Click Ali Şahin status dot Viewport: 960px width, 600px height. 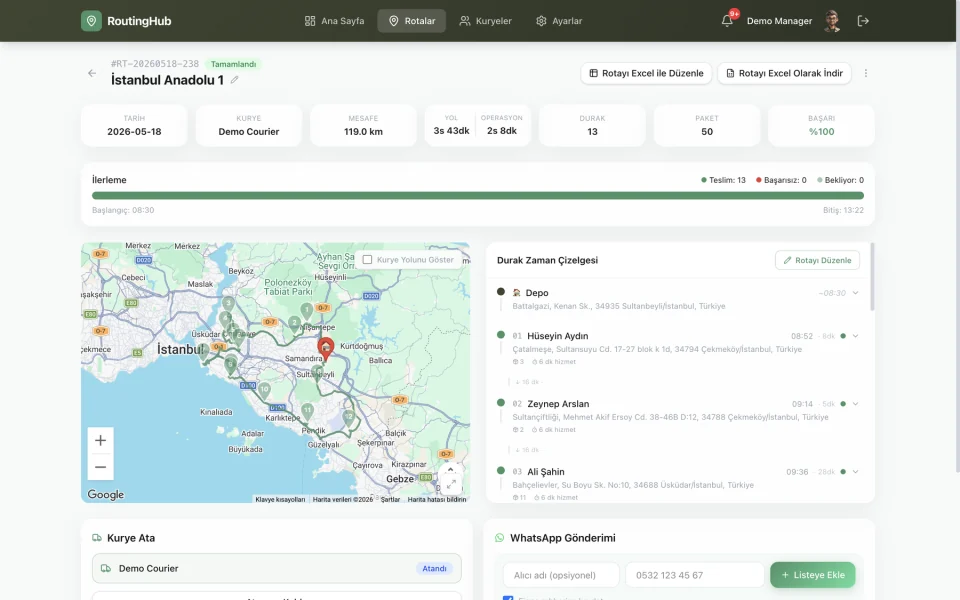843,472
